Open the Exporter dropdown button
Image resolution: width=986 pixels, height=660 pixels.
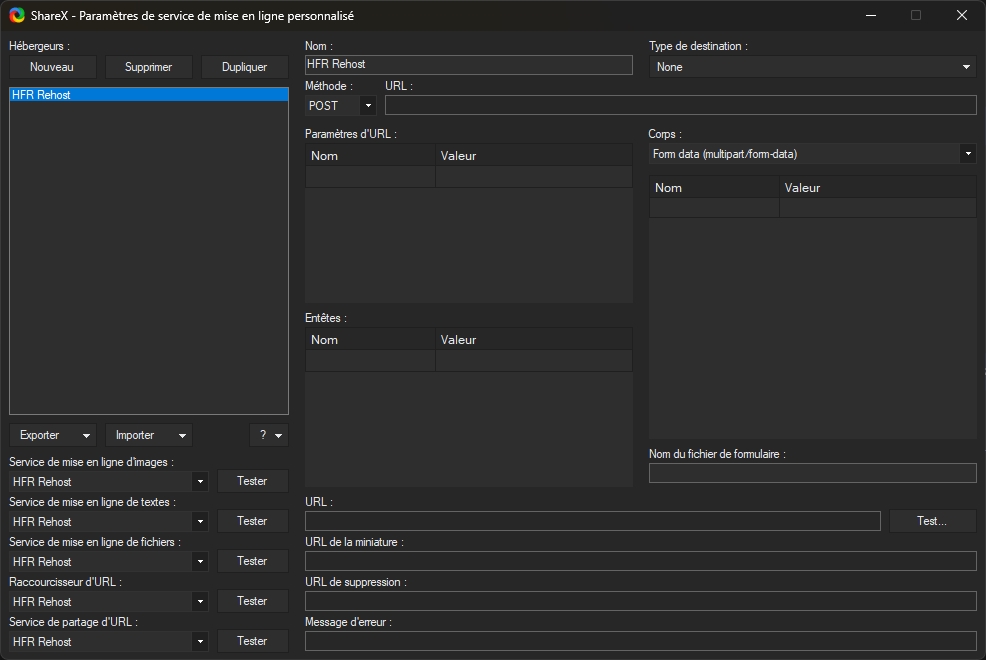coord(53,435)
